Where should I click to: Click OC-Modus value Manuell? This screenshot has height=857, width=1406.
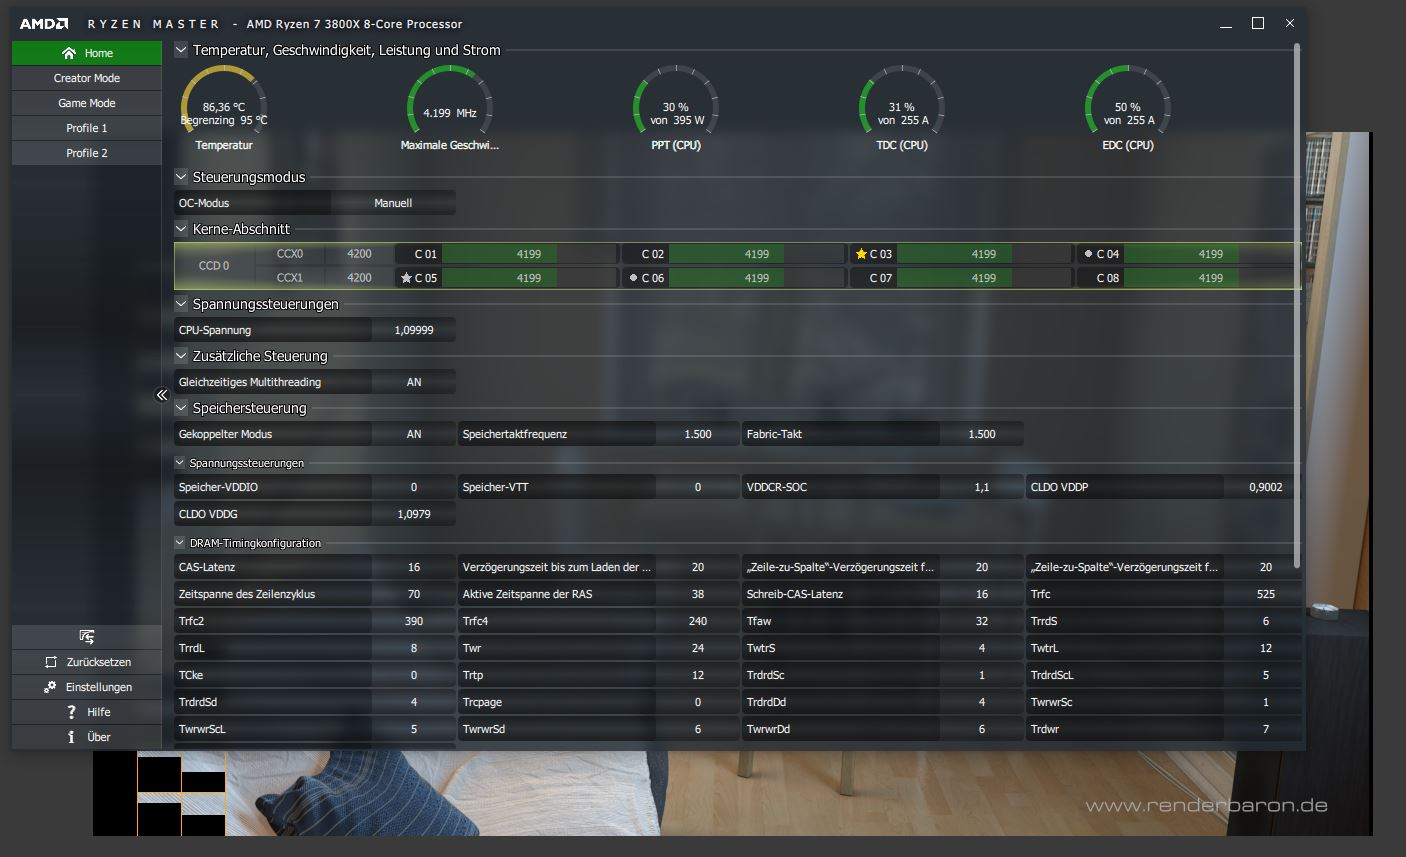coord(393,203)
